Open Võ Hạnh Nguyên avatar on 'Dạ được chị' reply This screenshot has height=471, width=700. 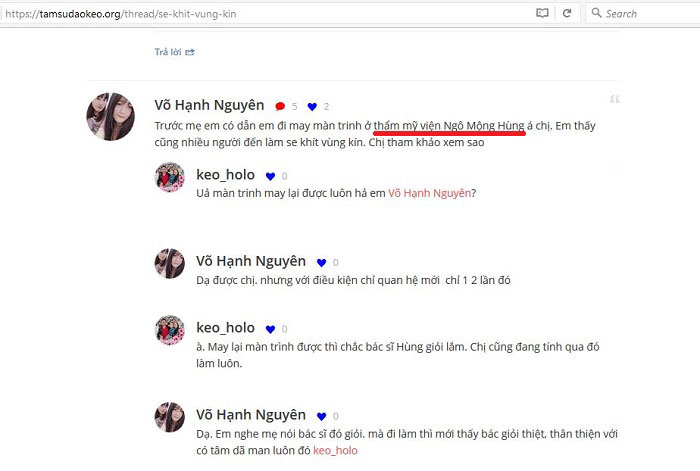coord(170,263)
